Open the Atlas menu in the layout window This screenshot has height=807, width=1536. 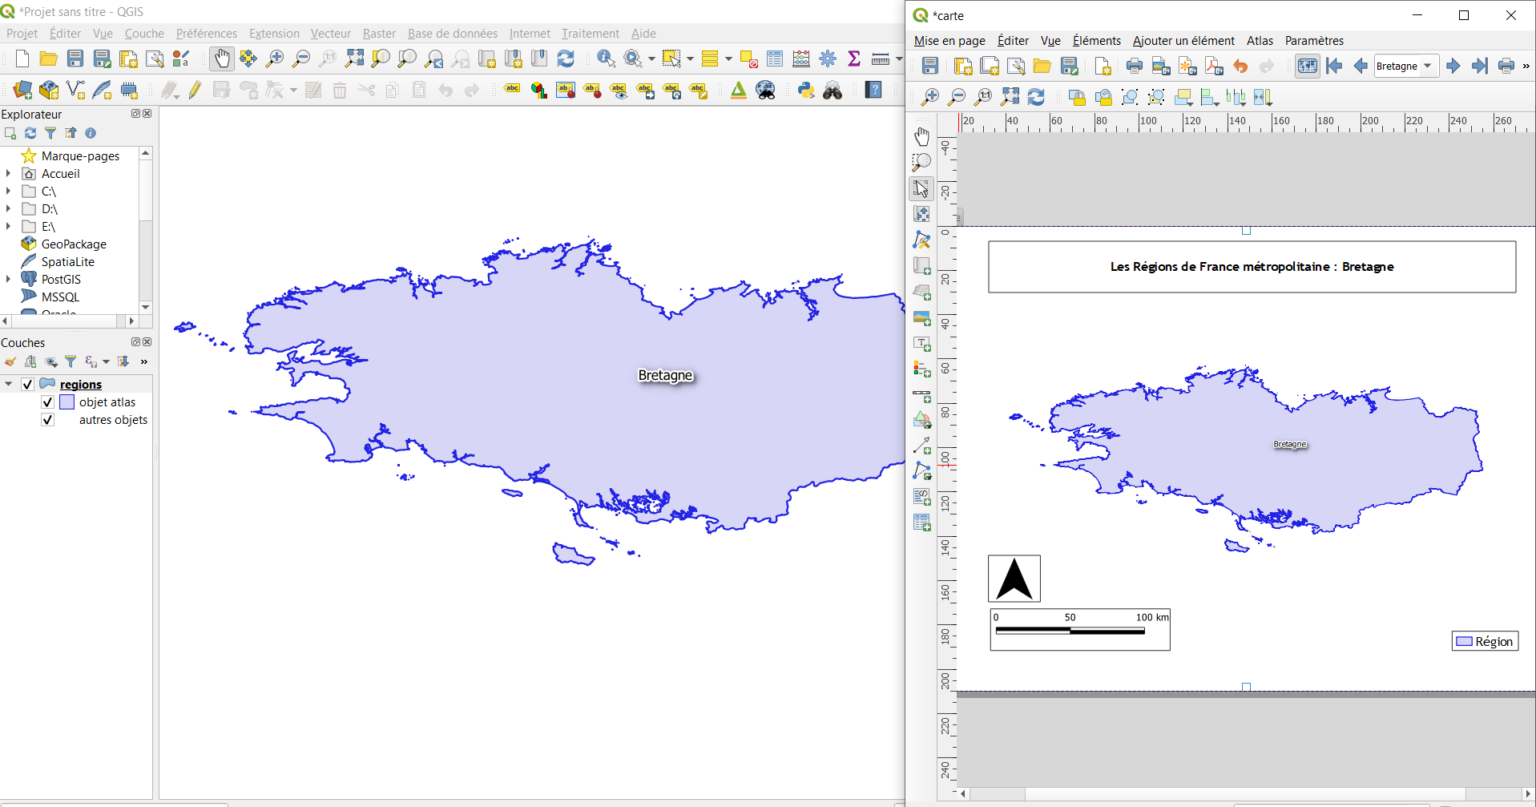pyautogui.click(x=1259, y=41)
